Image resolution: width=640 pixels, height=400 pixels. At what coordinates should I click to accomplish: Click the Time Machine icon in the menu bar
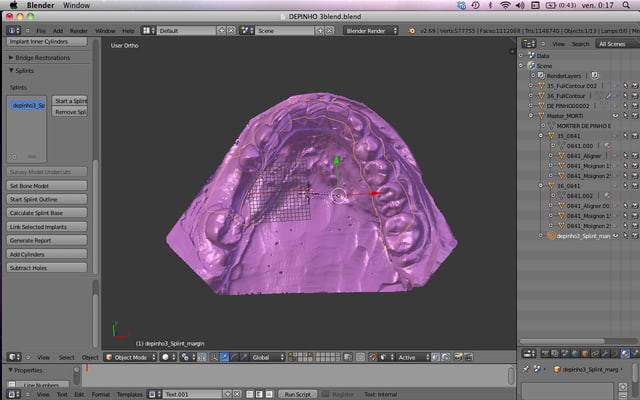pos(476,5)
